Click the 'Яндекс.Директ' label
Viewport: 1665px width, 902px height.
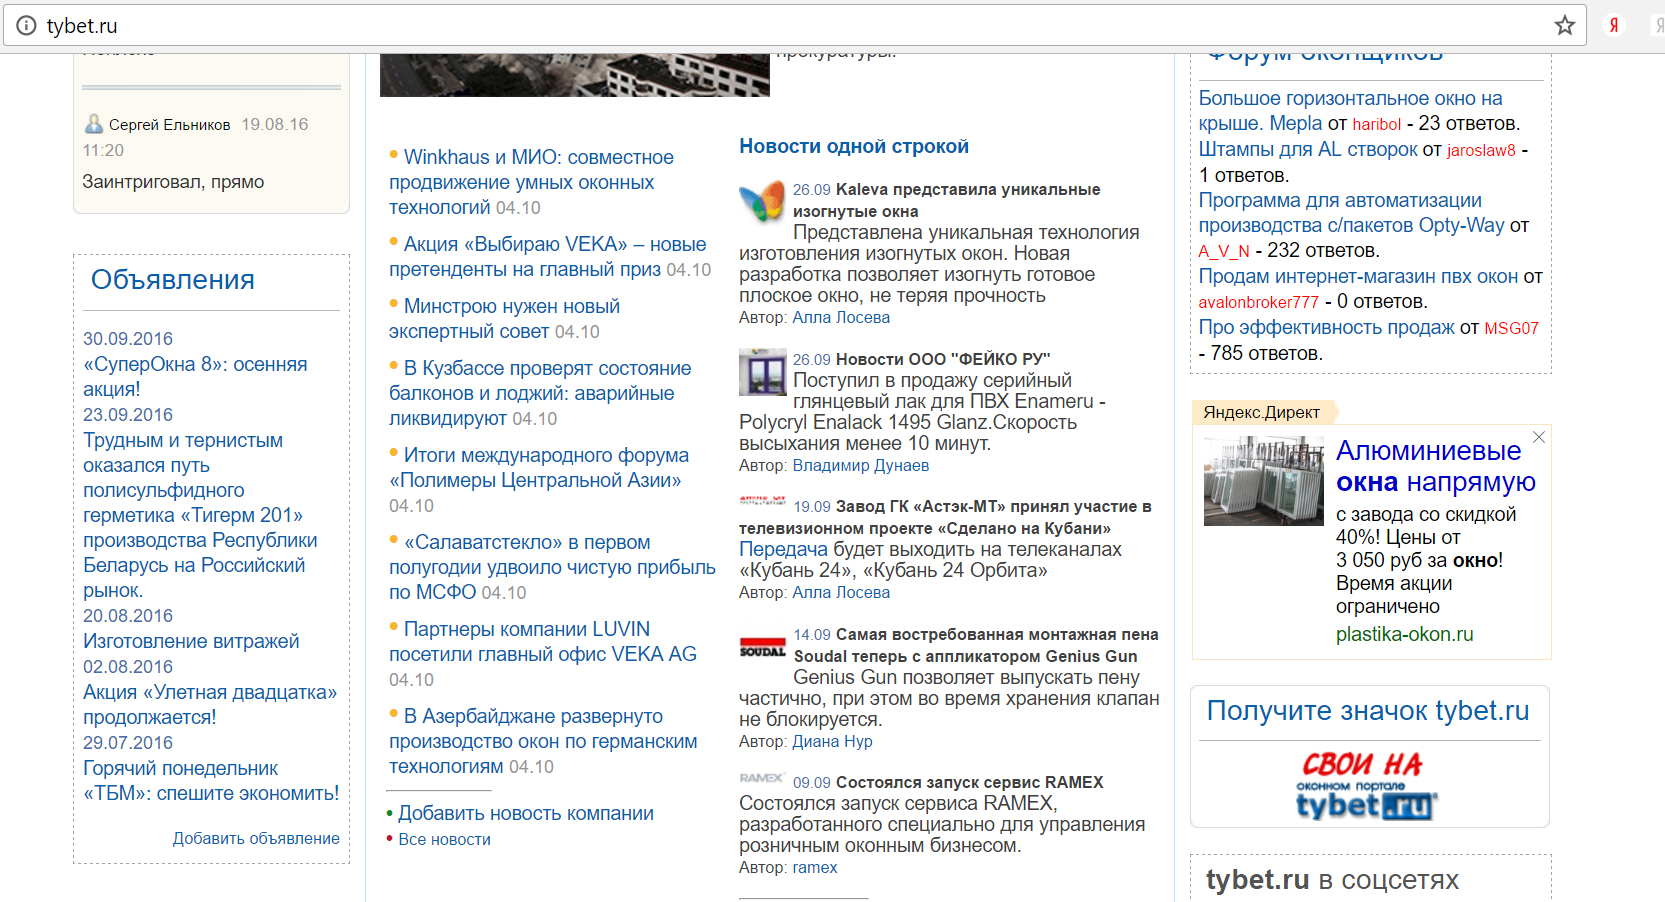coord(1261,412)
